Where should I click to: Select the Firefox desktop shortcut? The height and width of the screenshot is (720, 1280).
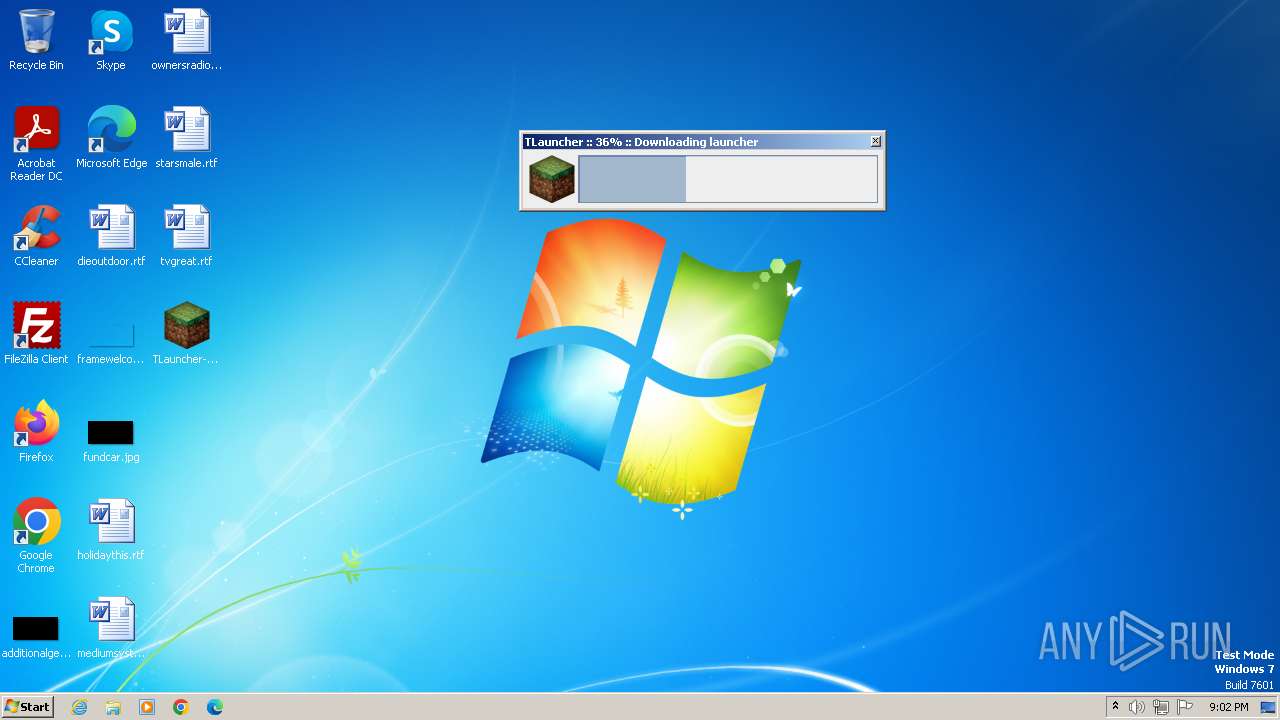point(36,432)
